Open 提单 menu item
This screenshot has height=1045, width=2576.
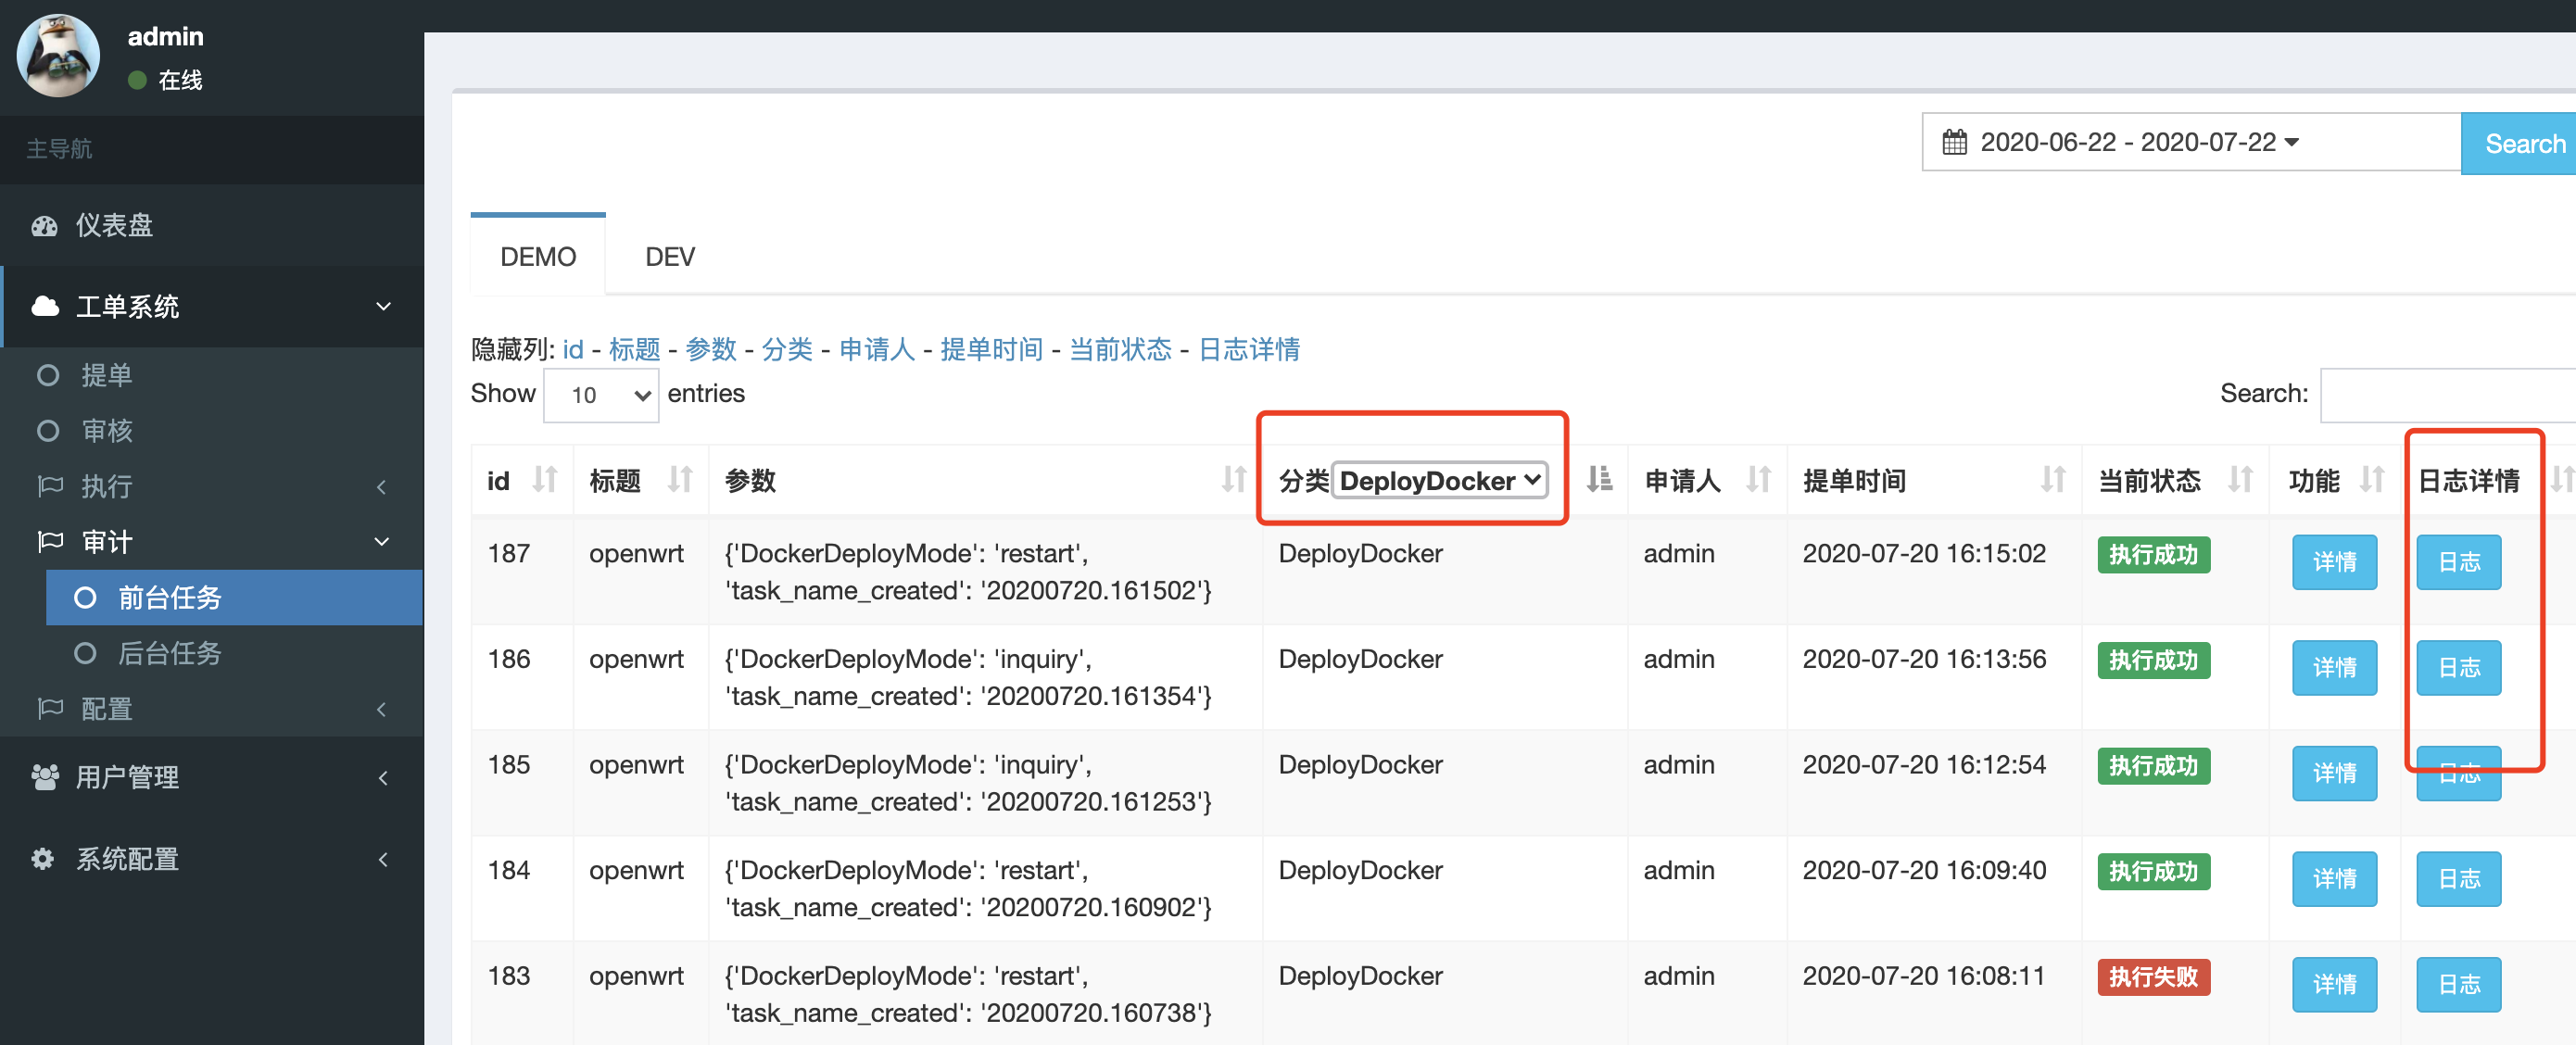(212, 375)
